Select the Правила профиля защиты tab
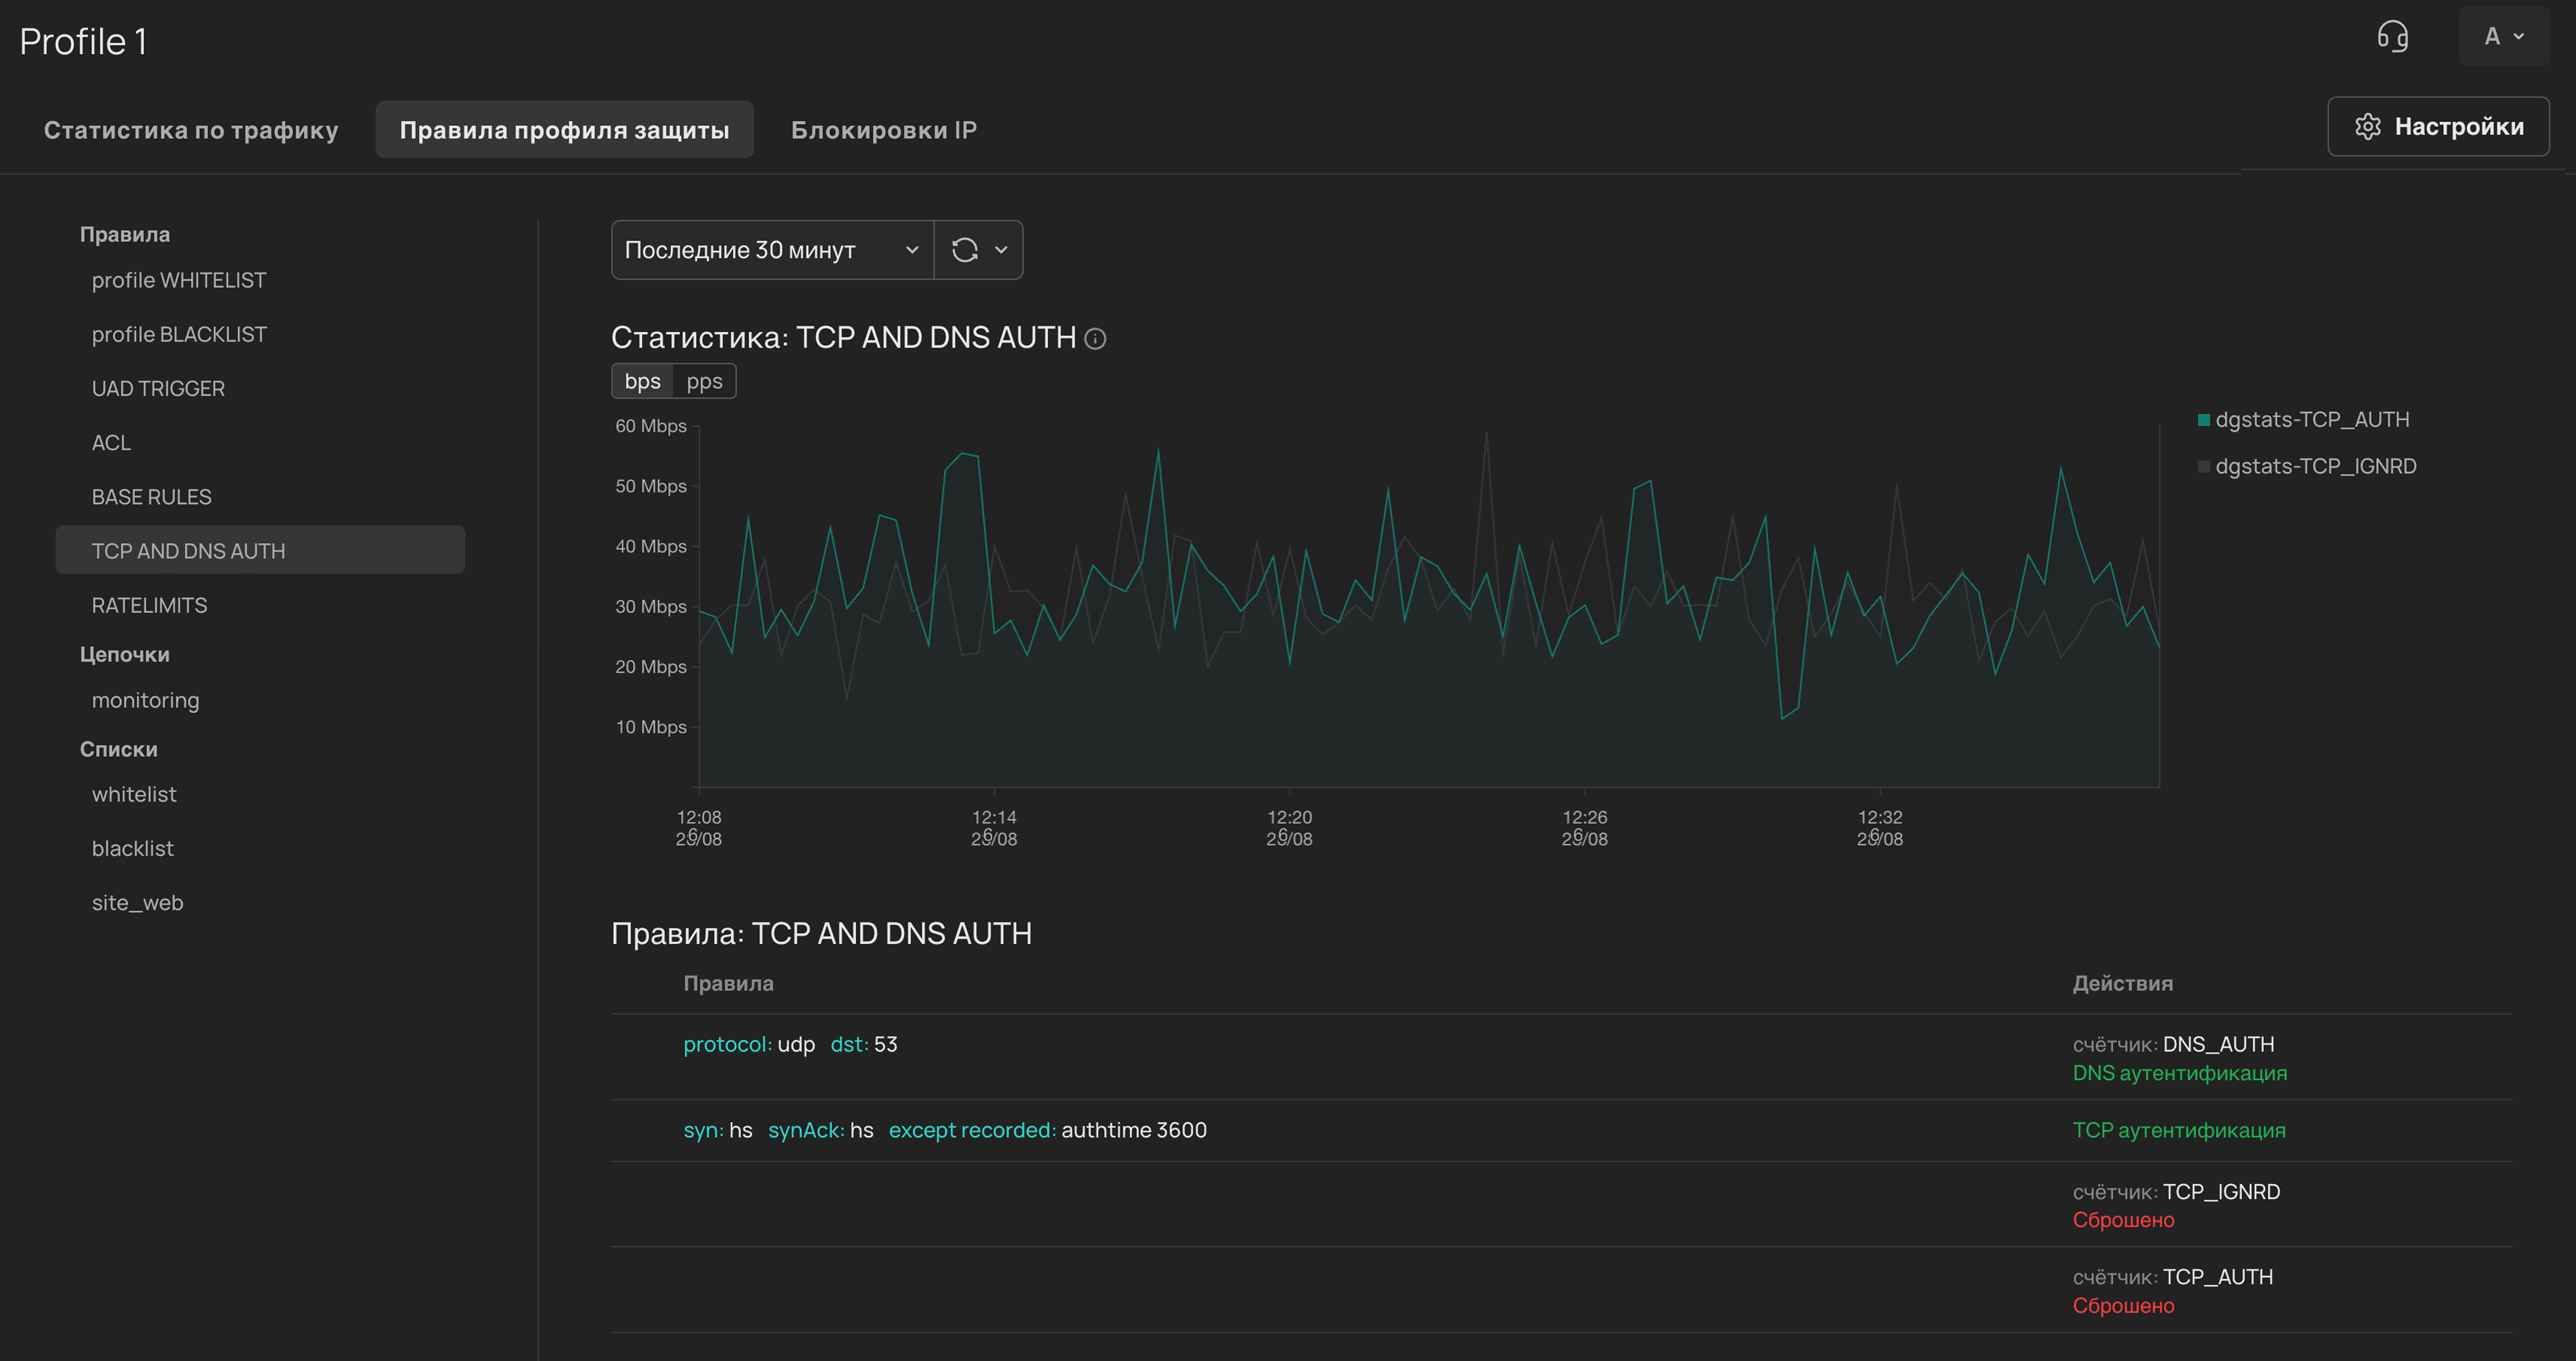This screenshot has height=1361, width=2576. [564, 130]
